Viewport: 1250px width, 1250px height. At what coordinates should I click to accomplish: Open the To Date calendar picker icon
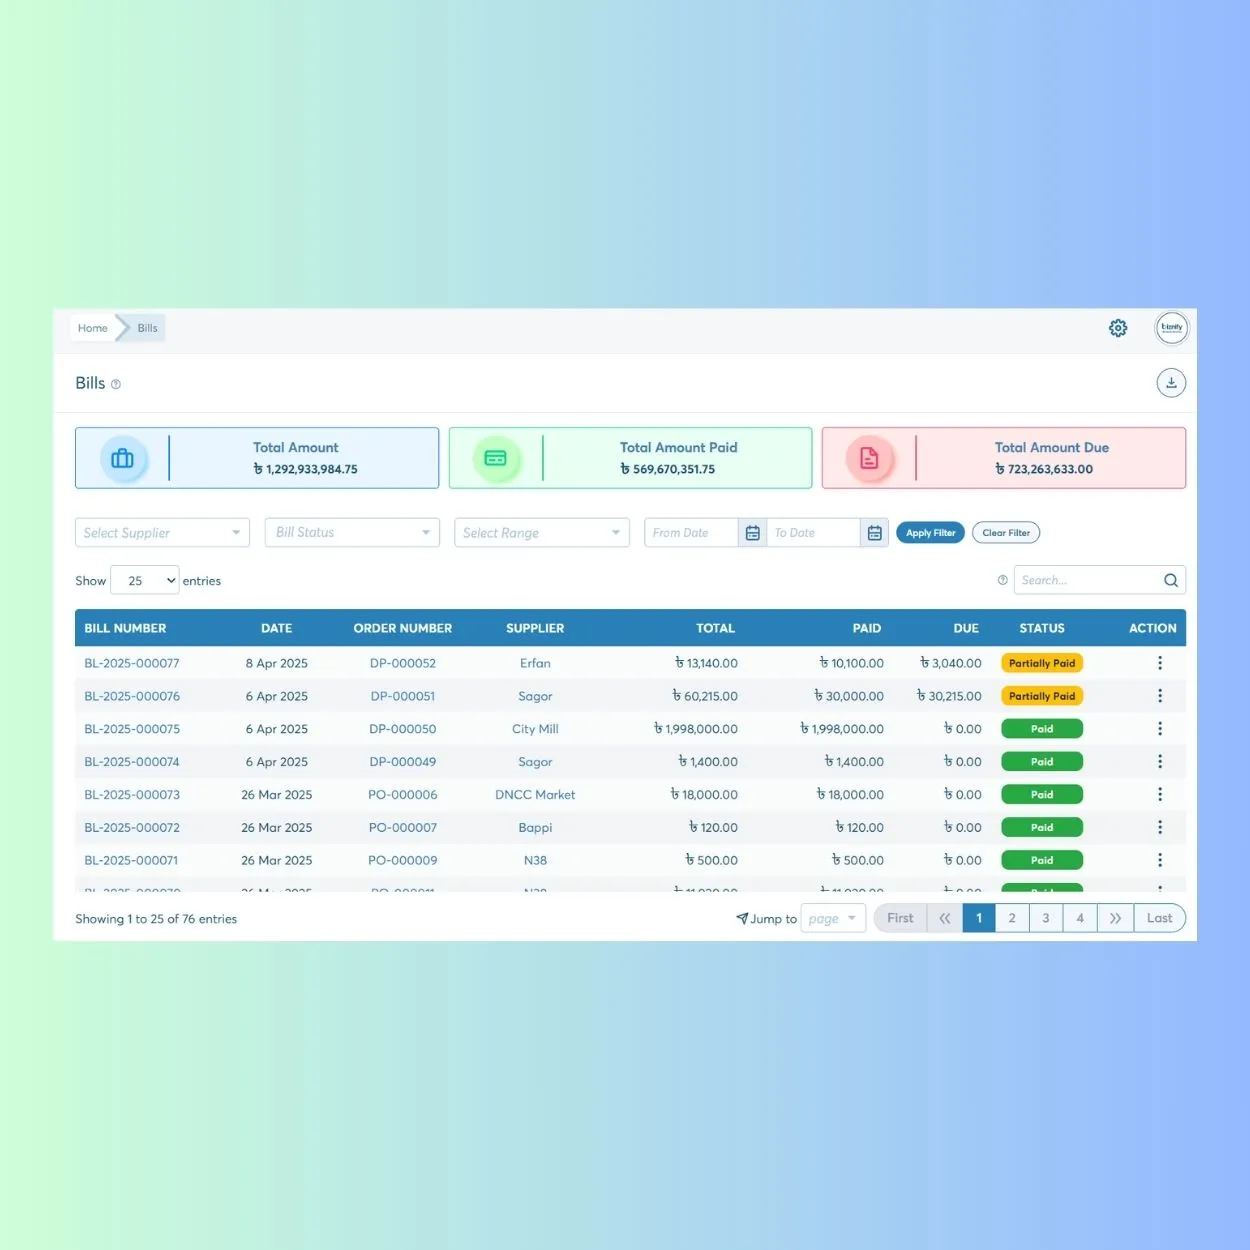click(874, 532)
